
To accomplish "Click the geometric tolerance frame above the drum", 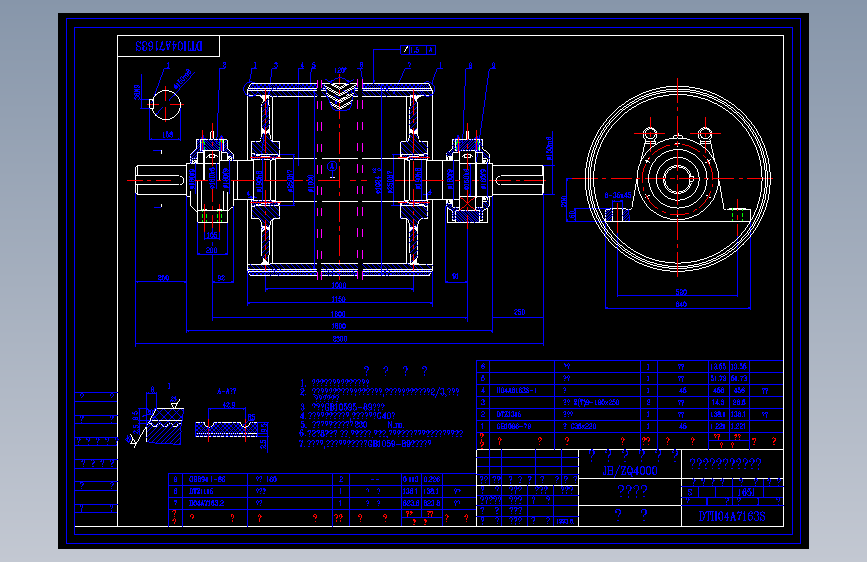I will click(x=418, y=50).
